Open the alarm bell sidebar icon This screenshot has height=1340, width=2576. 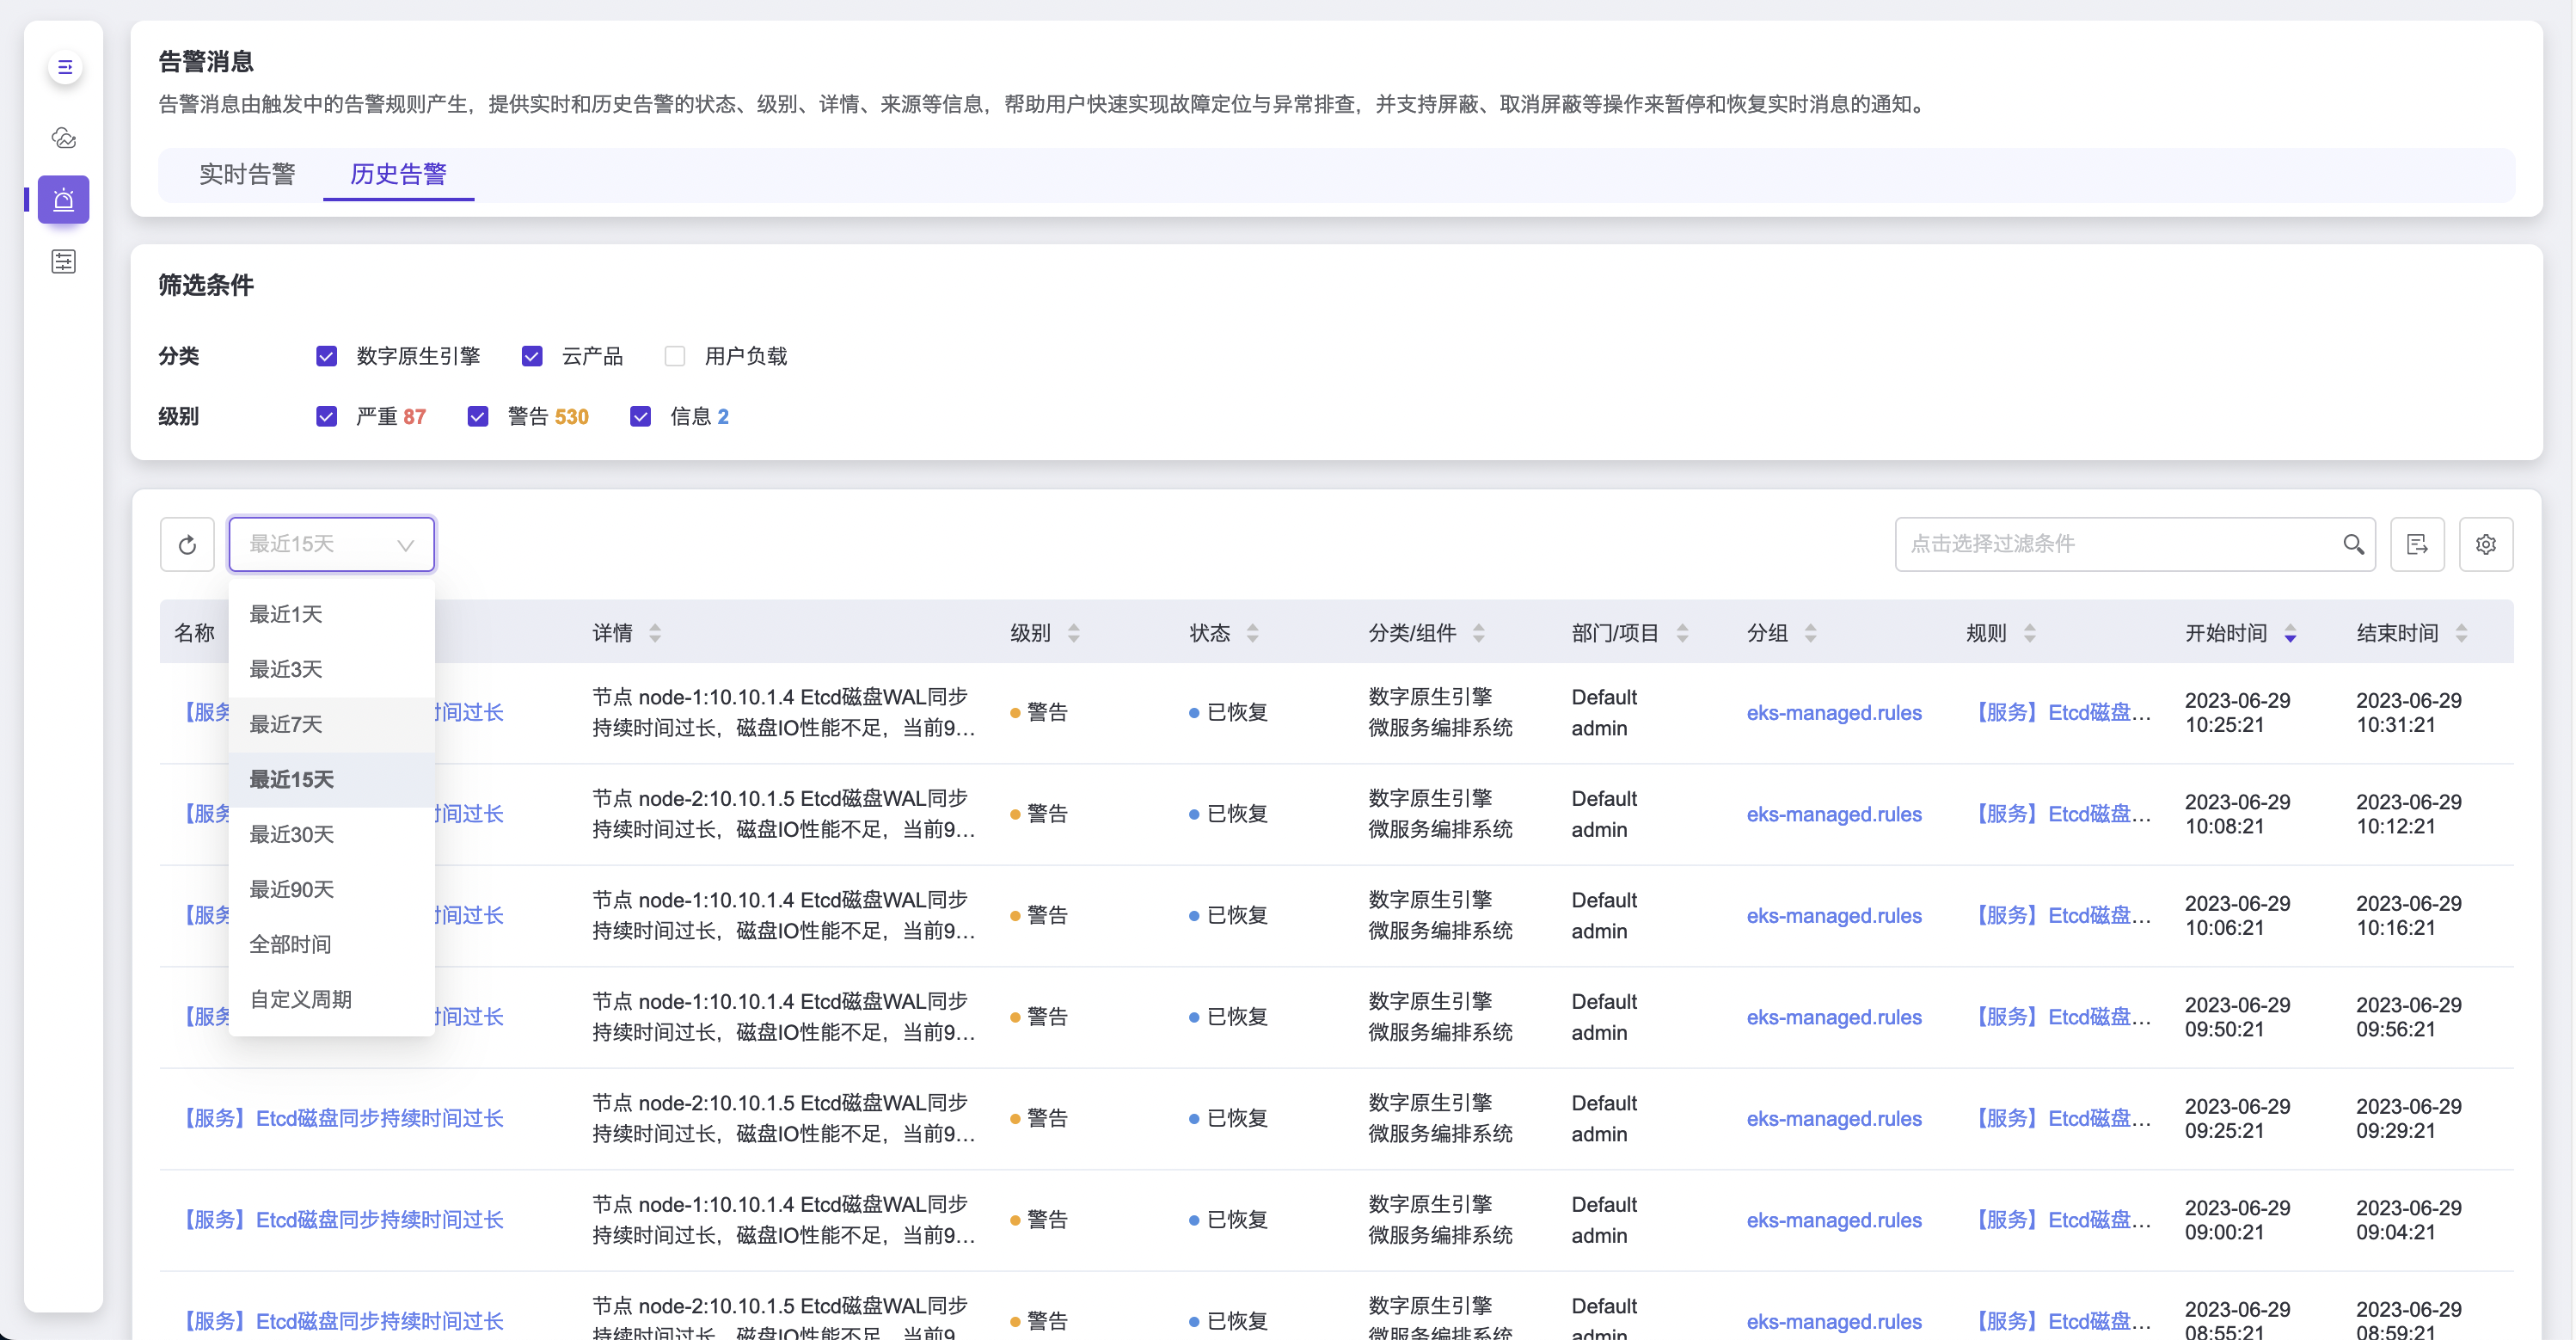tap(64, 200)
